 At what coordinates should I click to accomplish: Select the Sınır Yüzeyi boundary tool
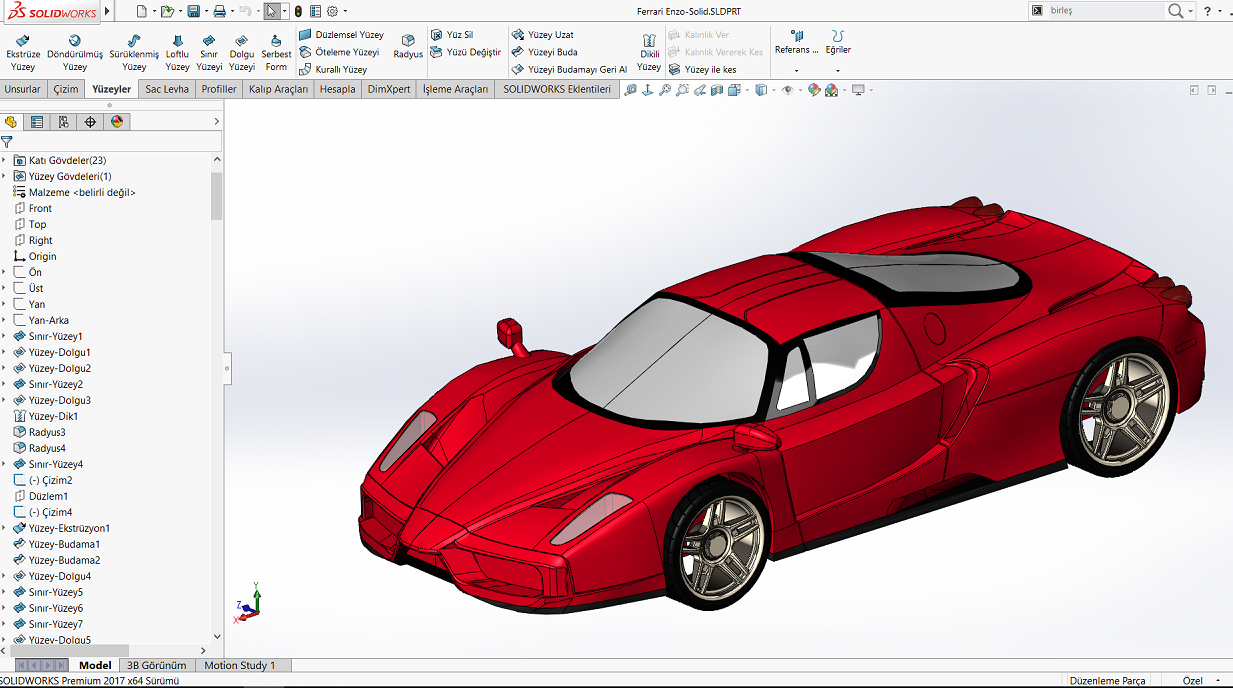click(x=209, y=53)
